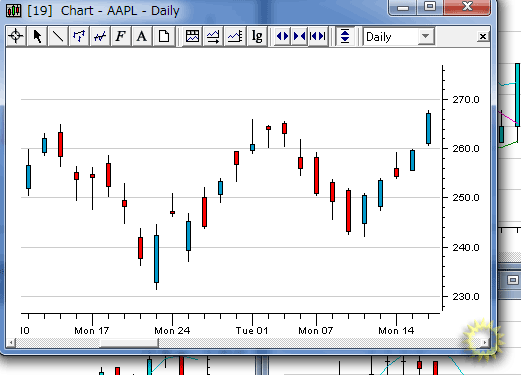Viewport: 521px width, 375px height.
Task: Click the restore button in background window
Action: pyautogui.click(x=513, y=280)
